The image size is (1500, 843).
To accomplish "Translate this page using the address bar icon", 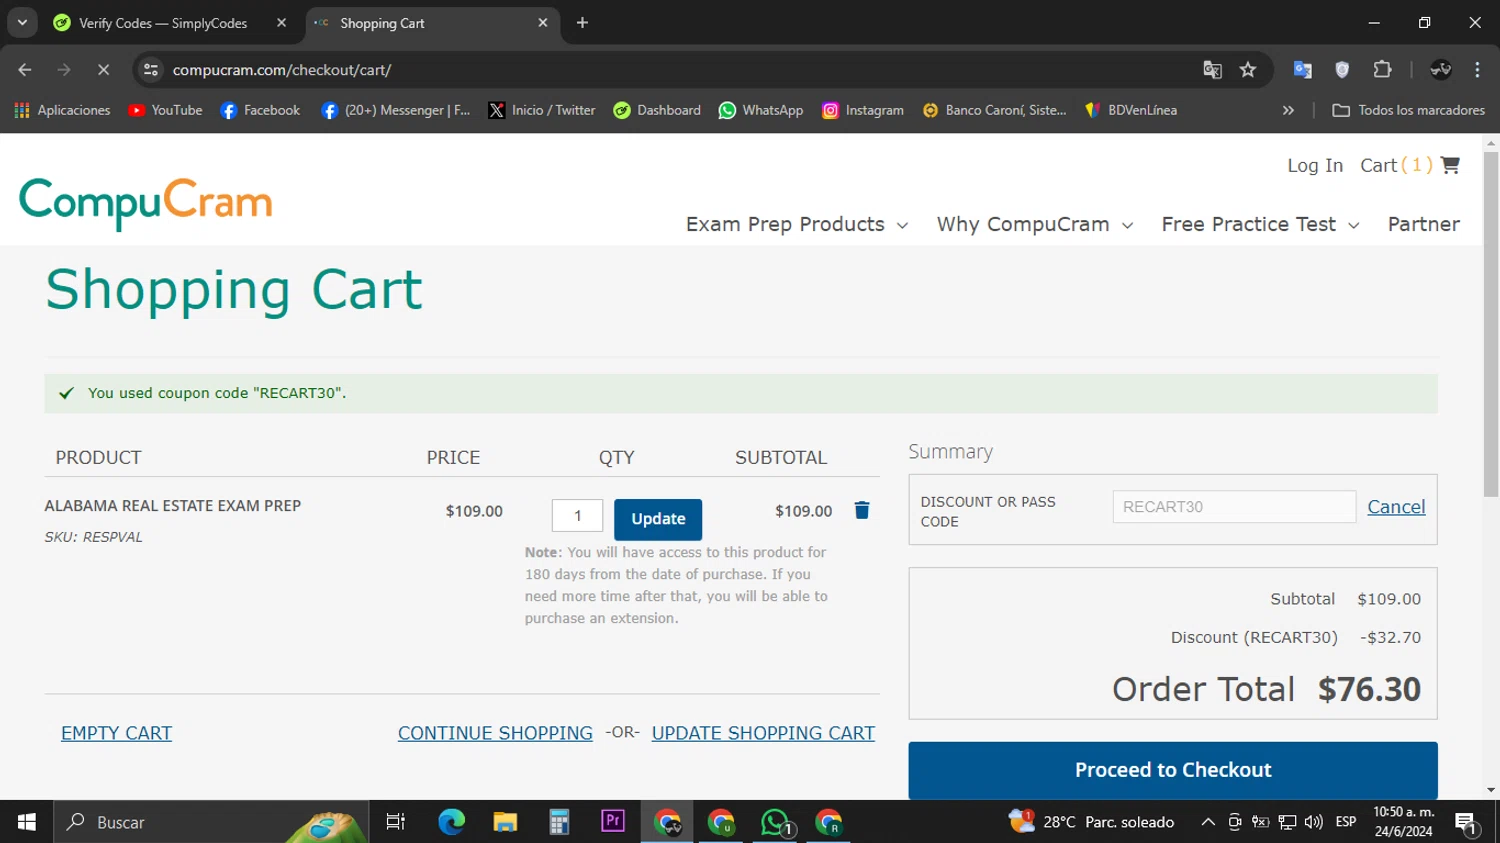I will tap(1212, 70).
